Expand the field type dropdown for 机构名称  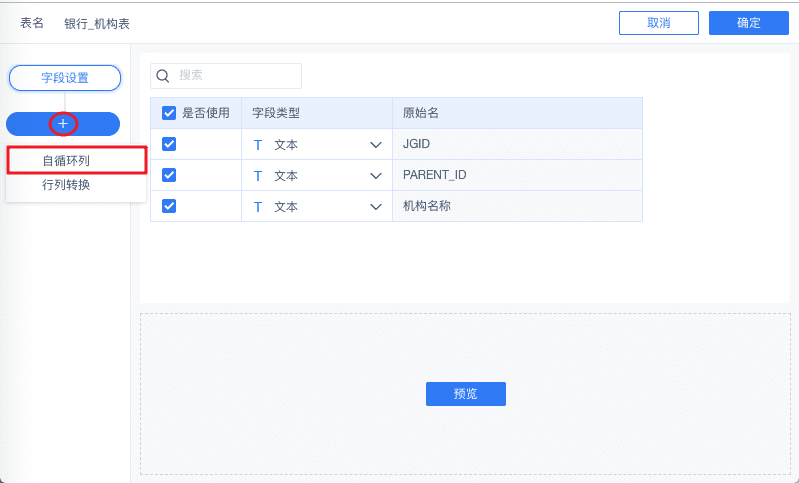375,207
